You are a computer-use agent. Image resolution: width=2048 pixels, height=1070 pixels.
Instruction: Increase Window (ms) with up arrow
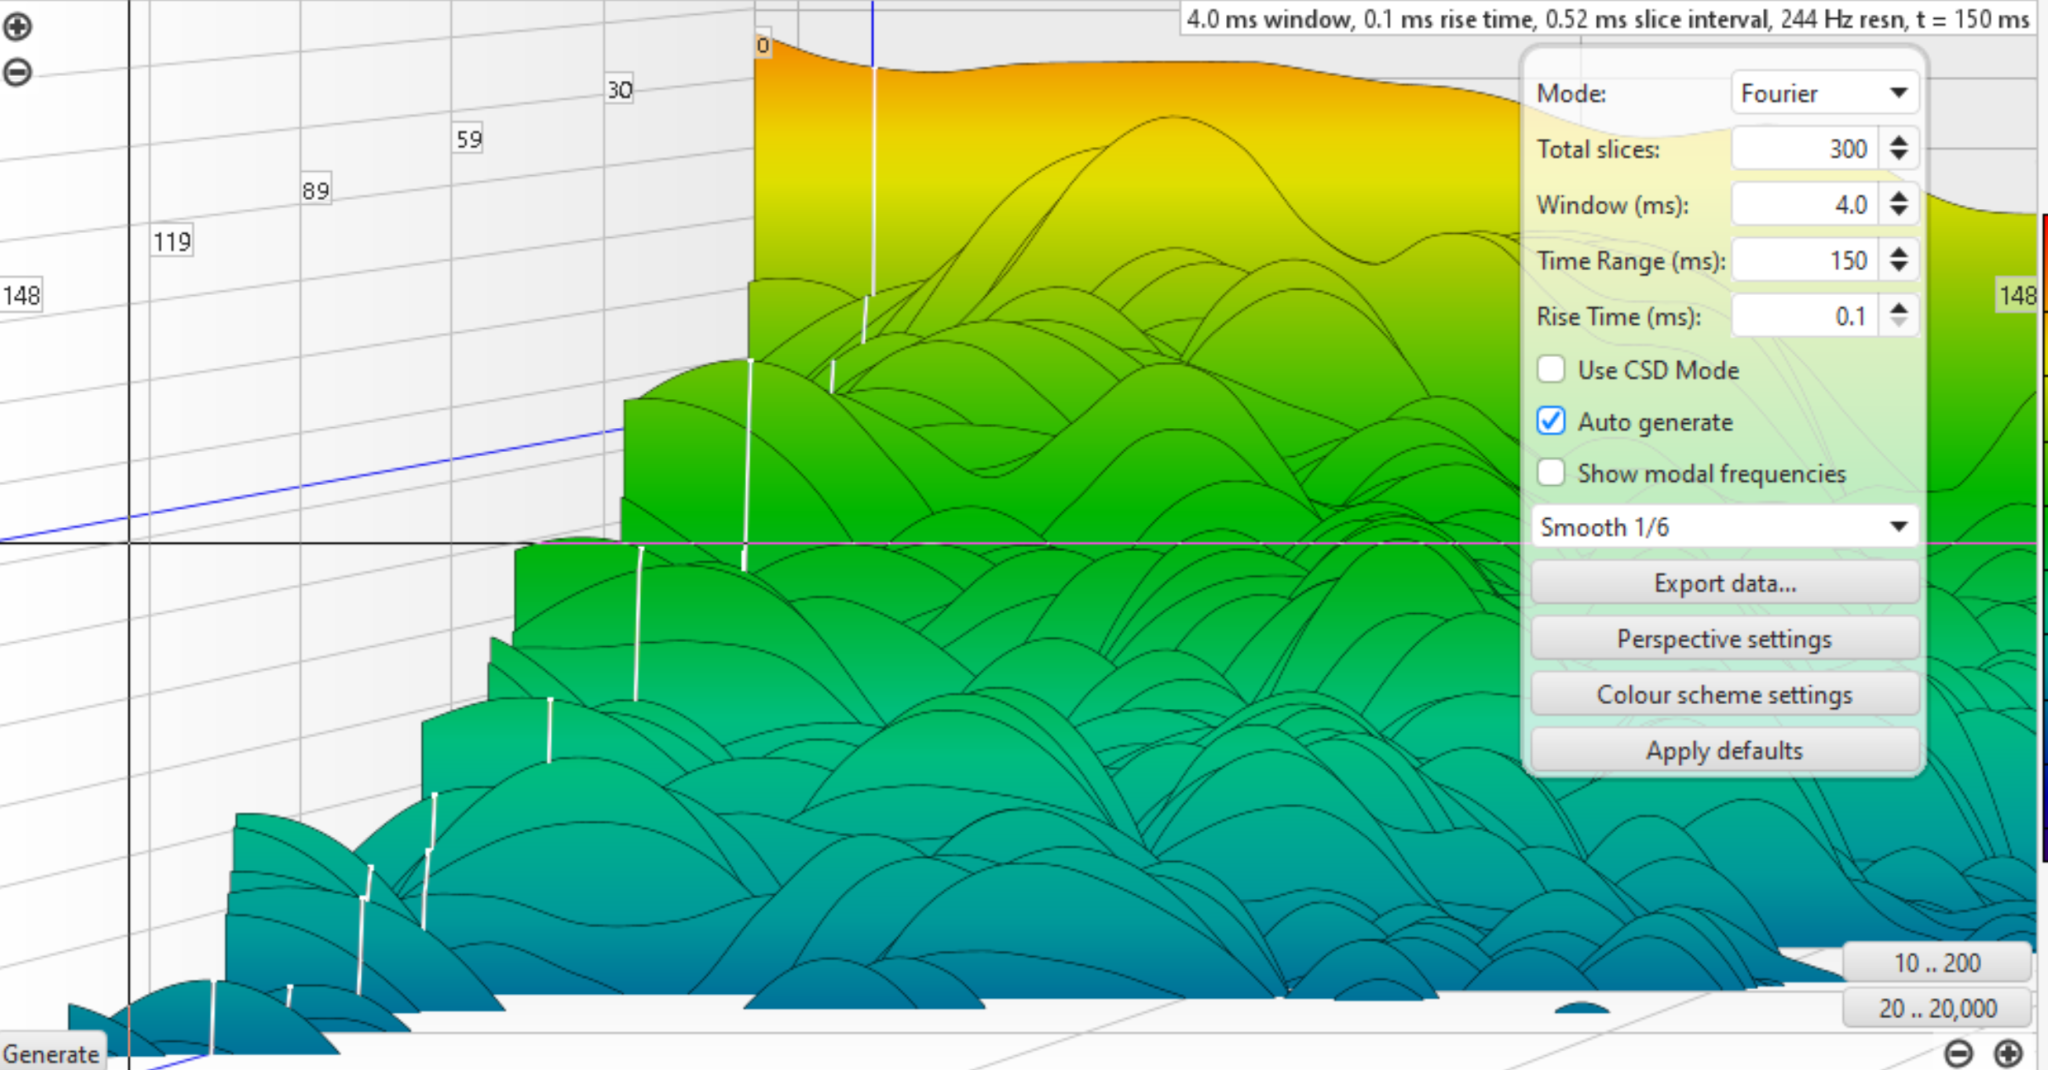(1898, 196)
